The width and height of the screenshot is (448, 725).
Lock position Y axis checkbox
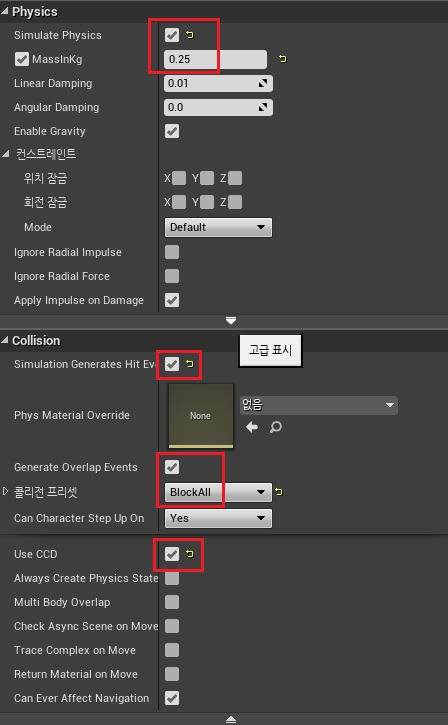(207, 178)
